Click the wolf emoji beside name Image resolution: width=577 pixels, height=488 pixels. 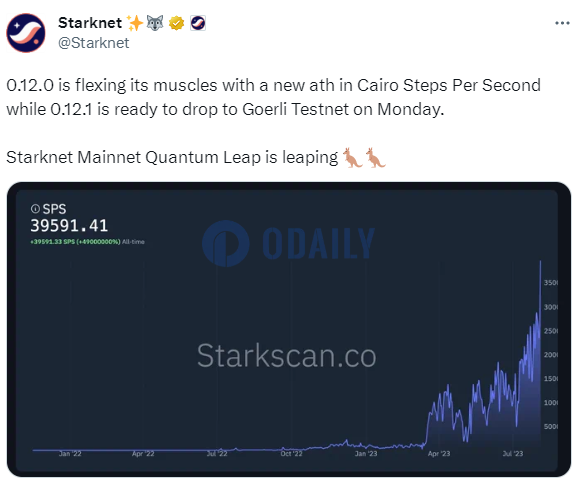point(155,23)
